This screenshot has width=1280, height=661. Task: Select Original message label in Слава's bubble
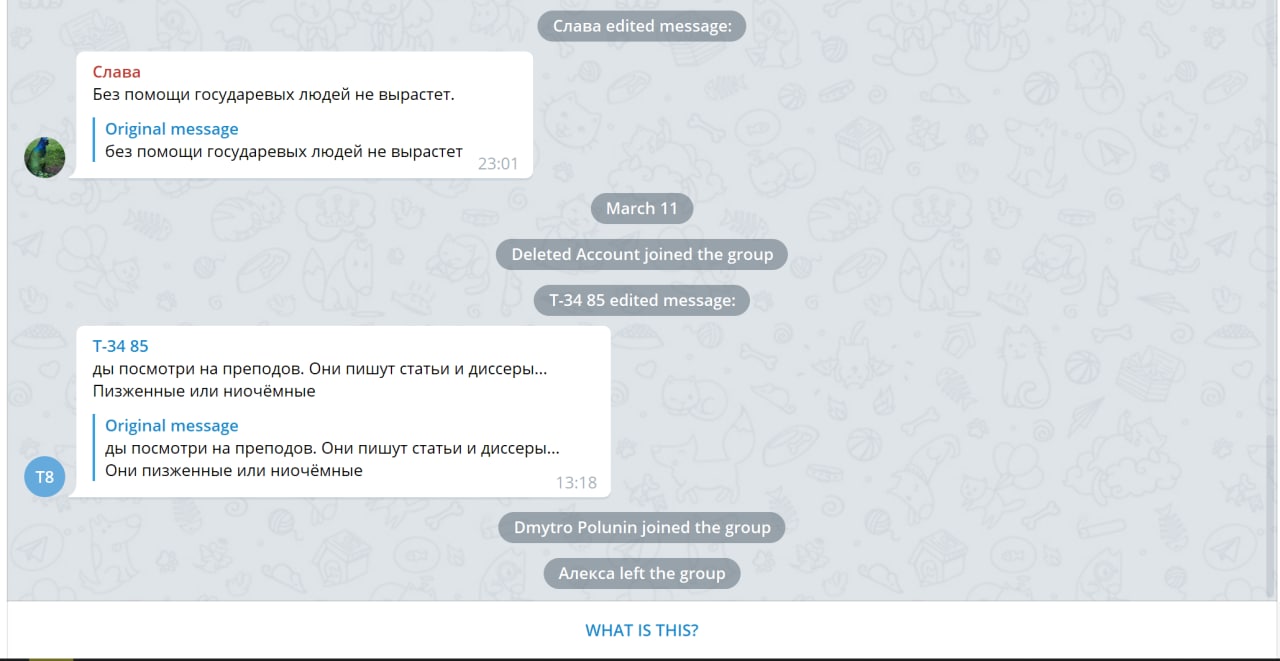coord(172,129)
